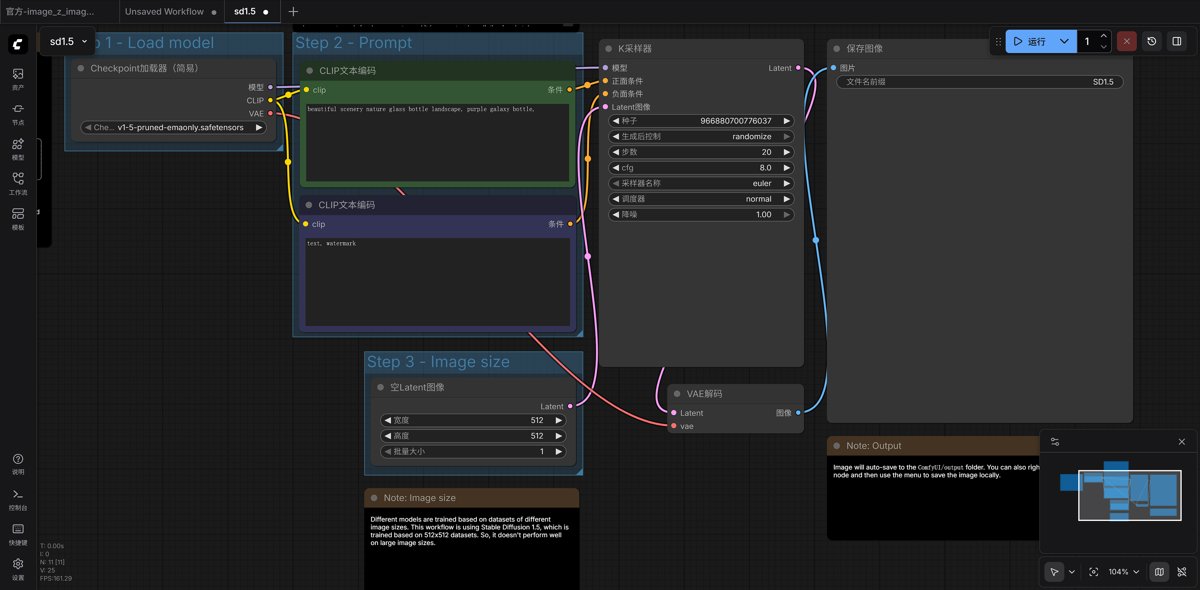Click the cfg 8.0 value slider

(x=701, y=168)
